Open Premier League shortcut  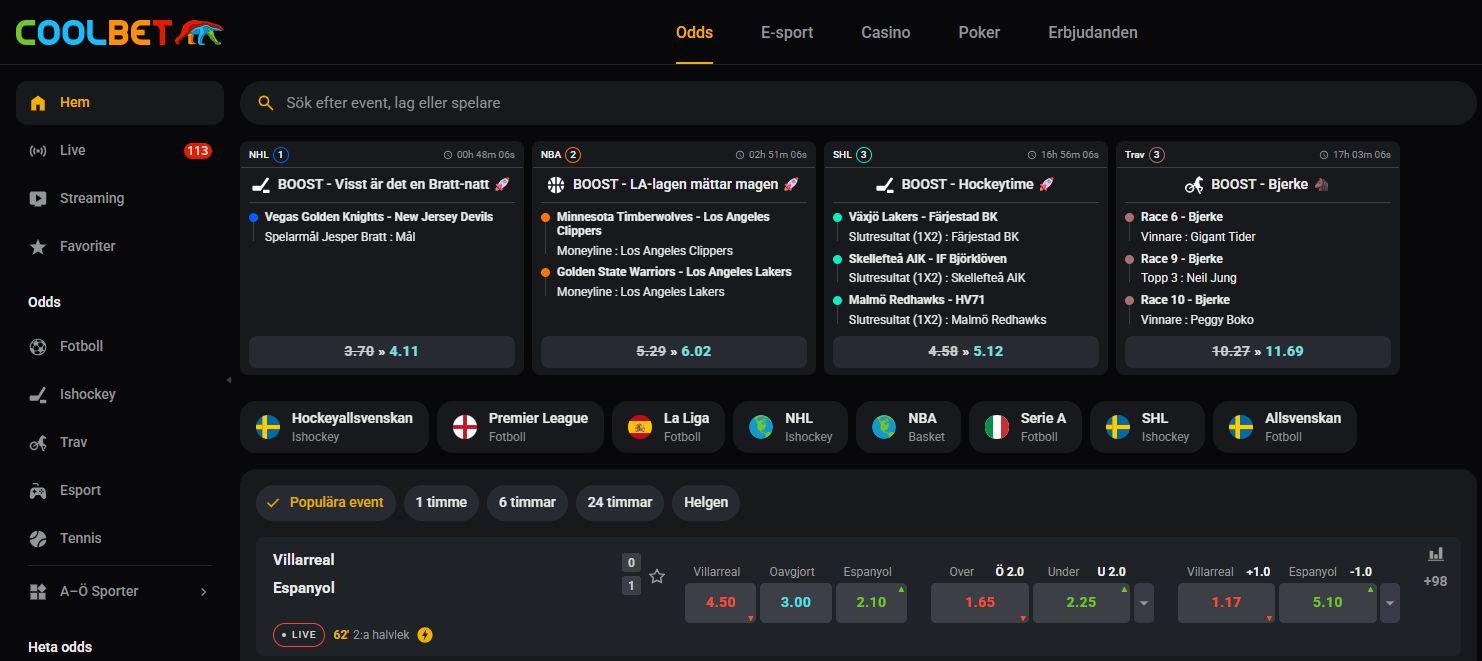(520, 427)
